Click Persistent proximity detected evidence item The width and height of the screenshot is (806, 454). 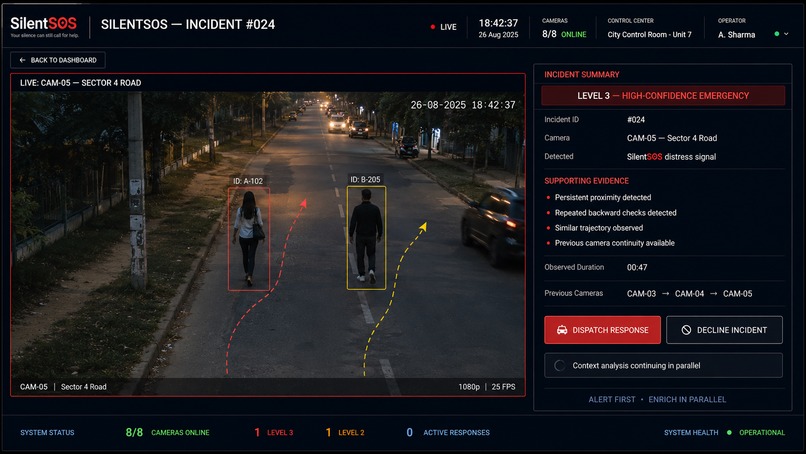(603, 197)
